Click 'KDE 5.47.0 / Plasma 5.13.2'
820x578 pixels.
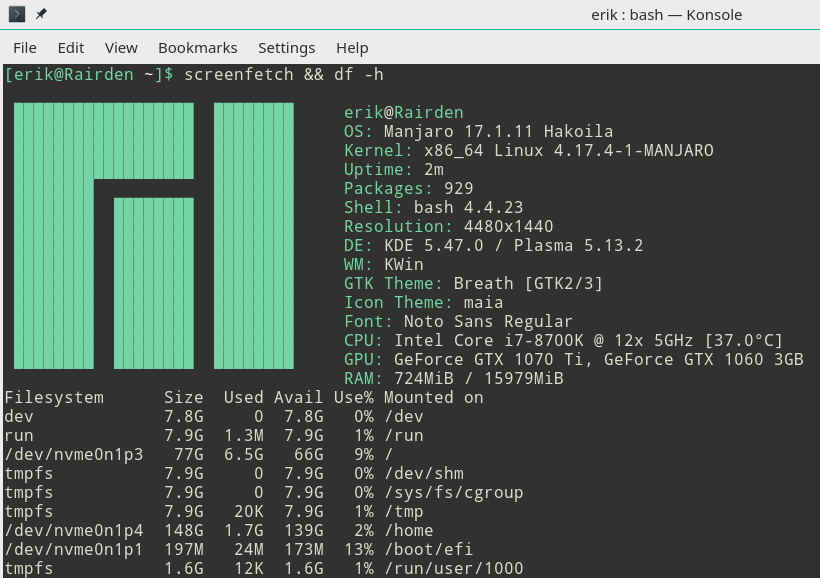tap(514, 245)
